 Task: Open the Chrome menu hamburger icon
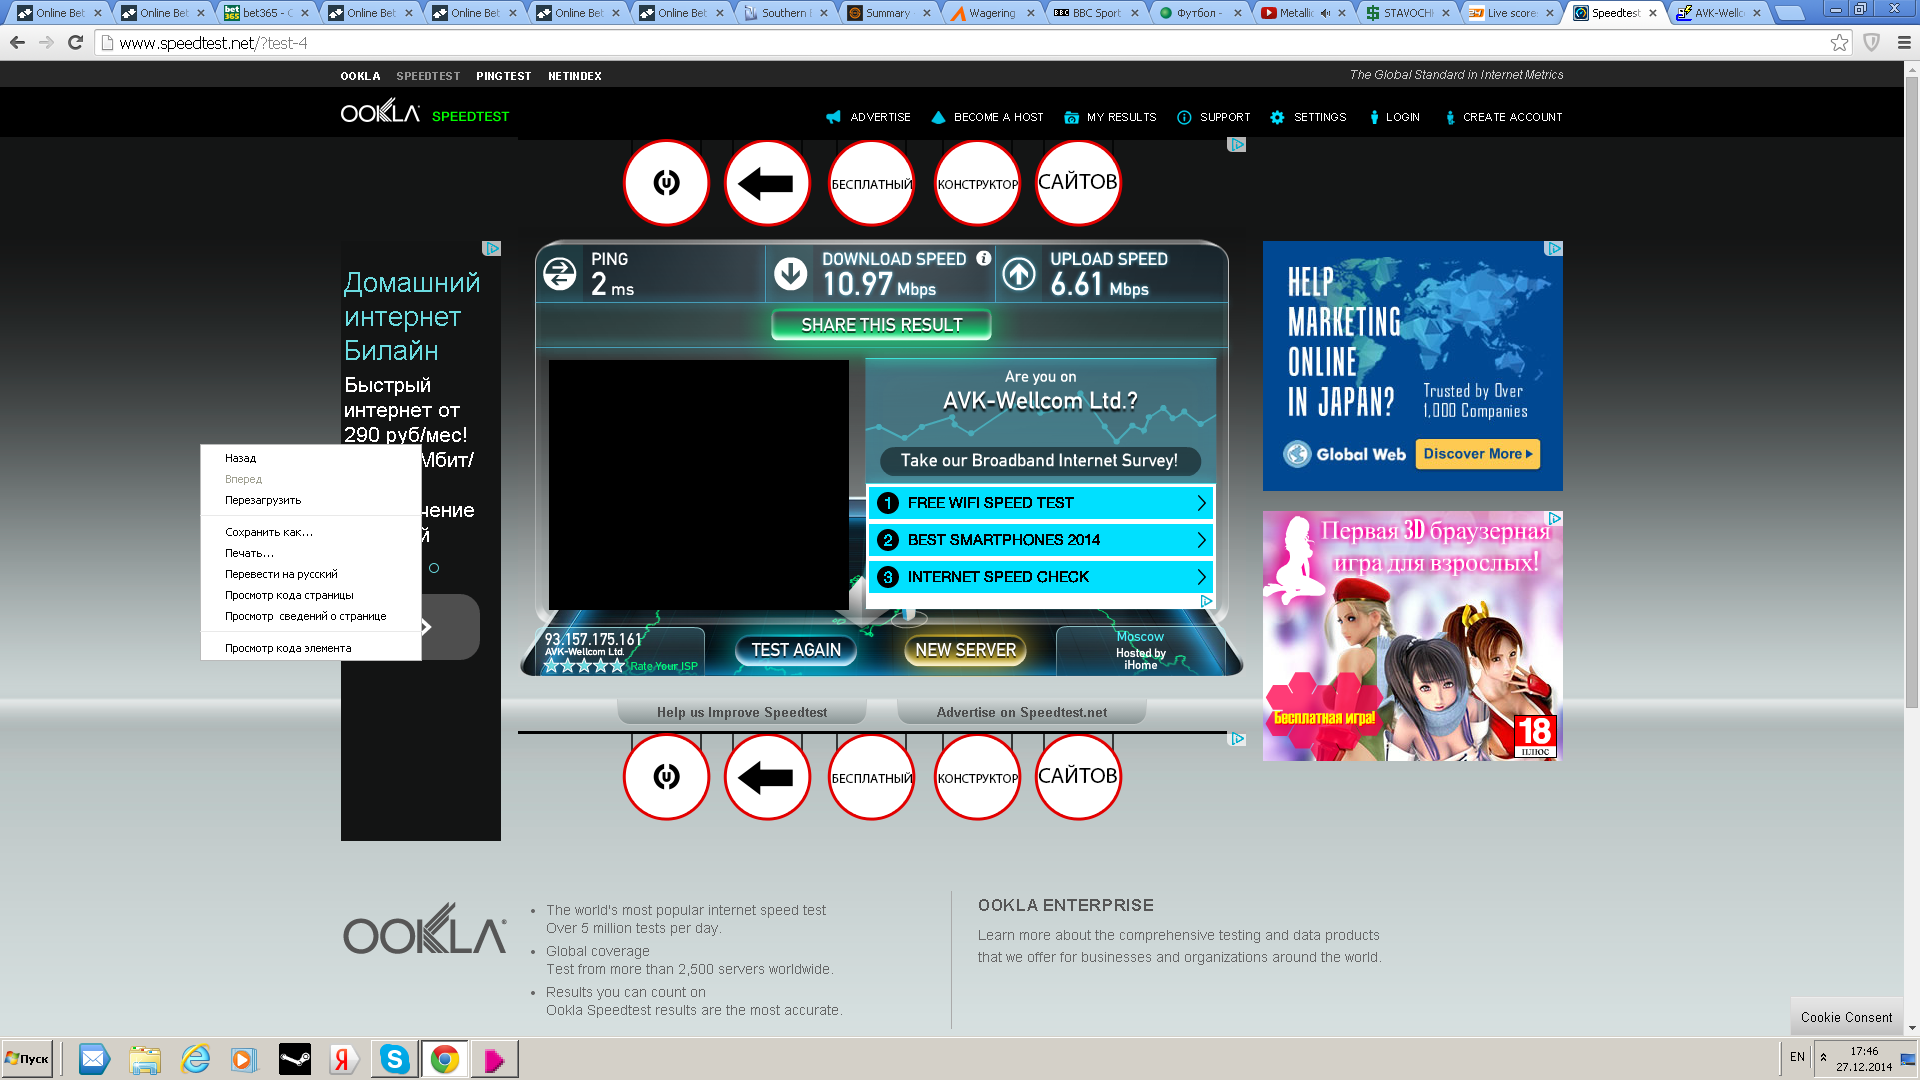click(1904, 43)
